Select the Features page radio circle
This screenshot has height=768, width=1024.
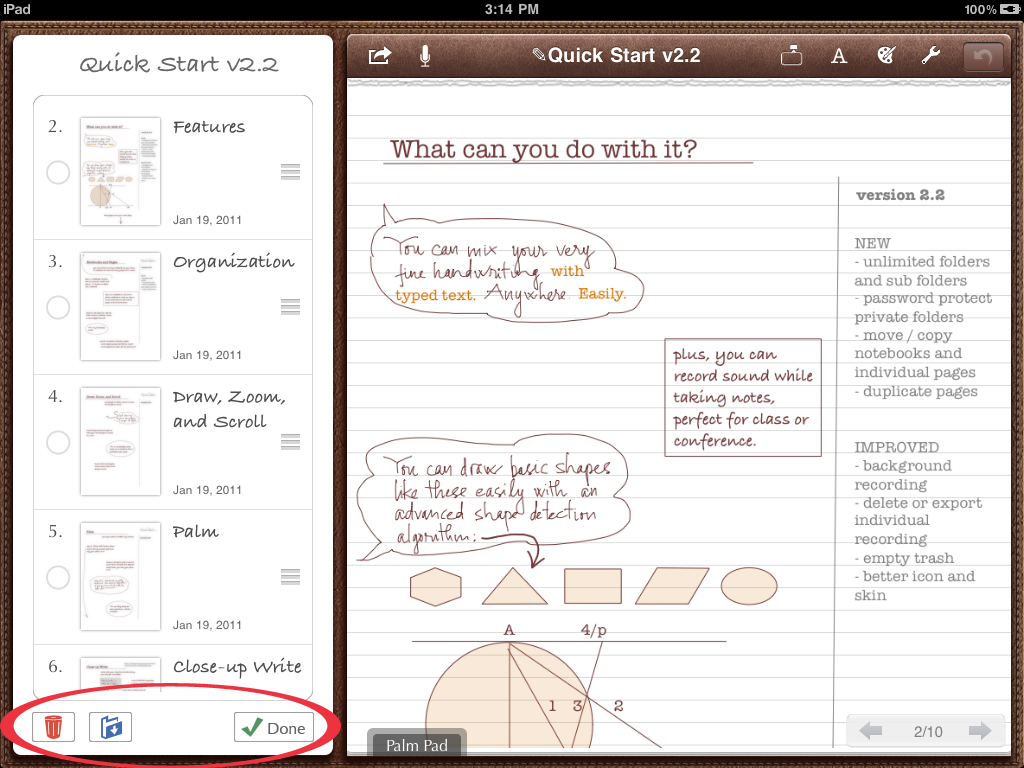(58, 172)
